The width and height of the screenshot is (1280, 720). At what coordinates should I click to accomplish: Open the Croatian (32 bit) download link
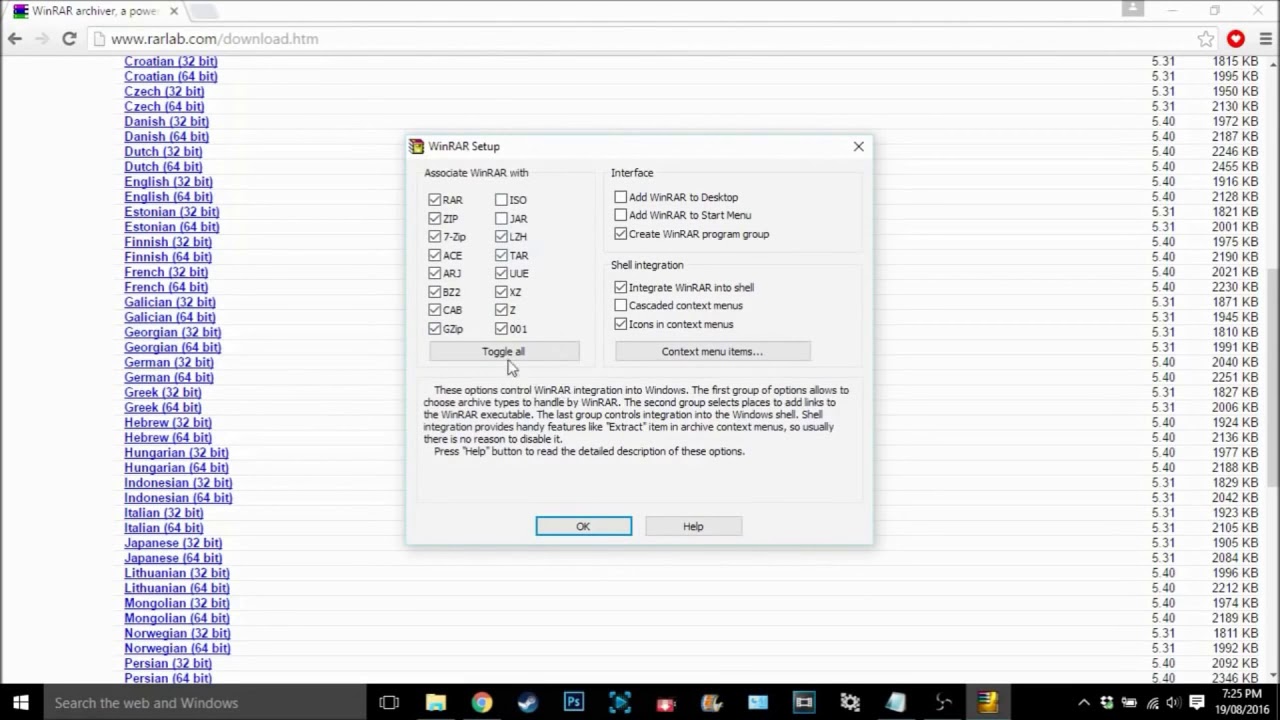[x=171, y=61]
